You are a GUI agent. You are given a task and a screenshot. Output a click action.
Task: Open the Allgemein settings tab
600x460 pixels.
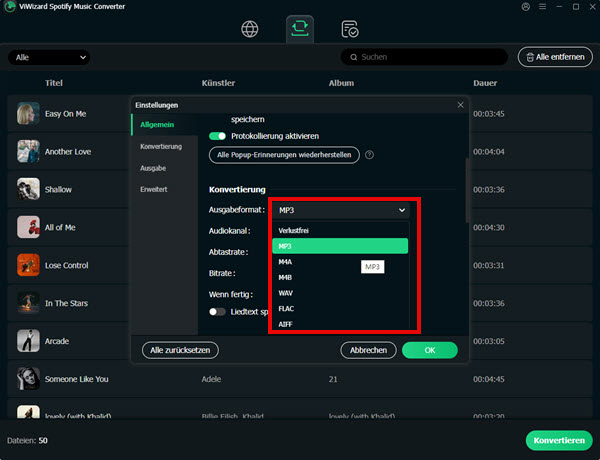pyautogui.click(x=165, y=125)
